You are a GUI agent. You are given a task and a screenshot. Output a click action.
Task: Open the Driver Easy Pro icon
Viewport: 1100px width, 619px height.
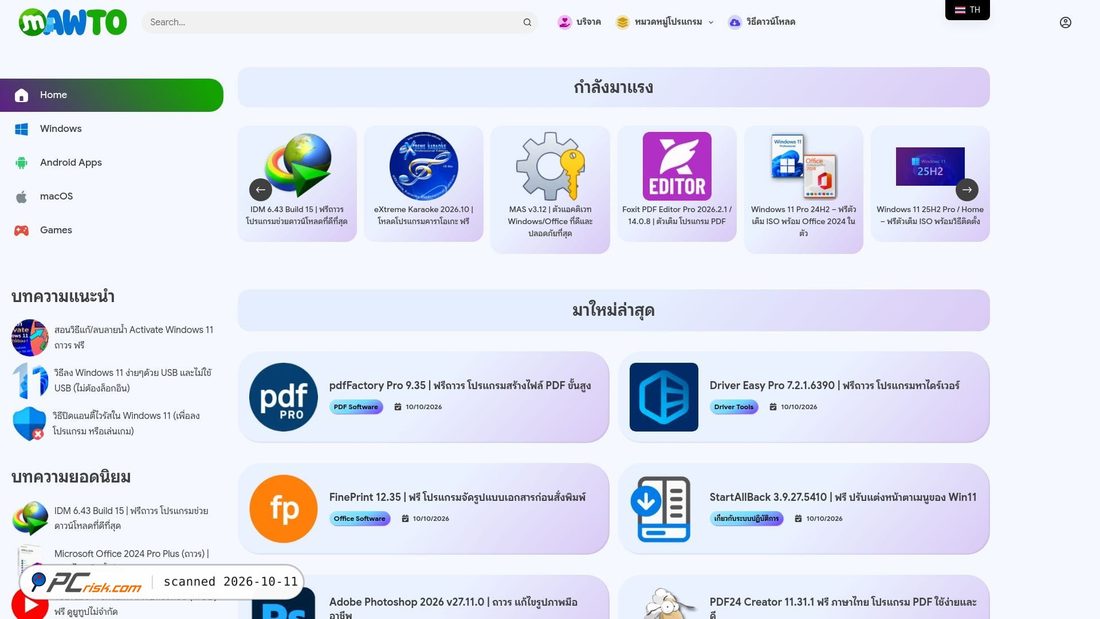(x=664, y=397)
